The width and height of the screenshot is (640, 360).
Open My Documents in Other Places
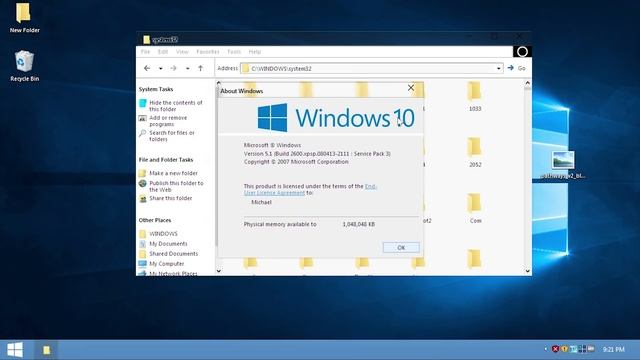168,244
